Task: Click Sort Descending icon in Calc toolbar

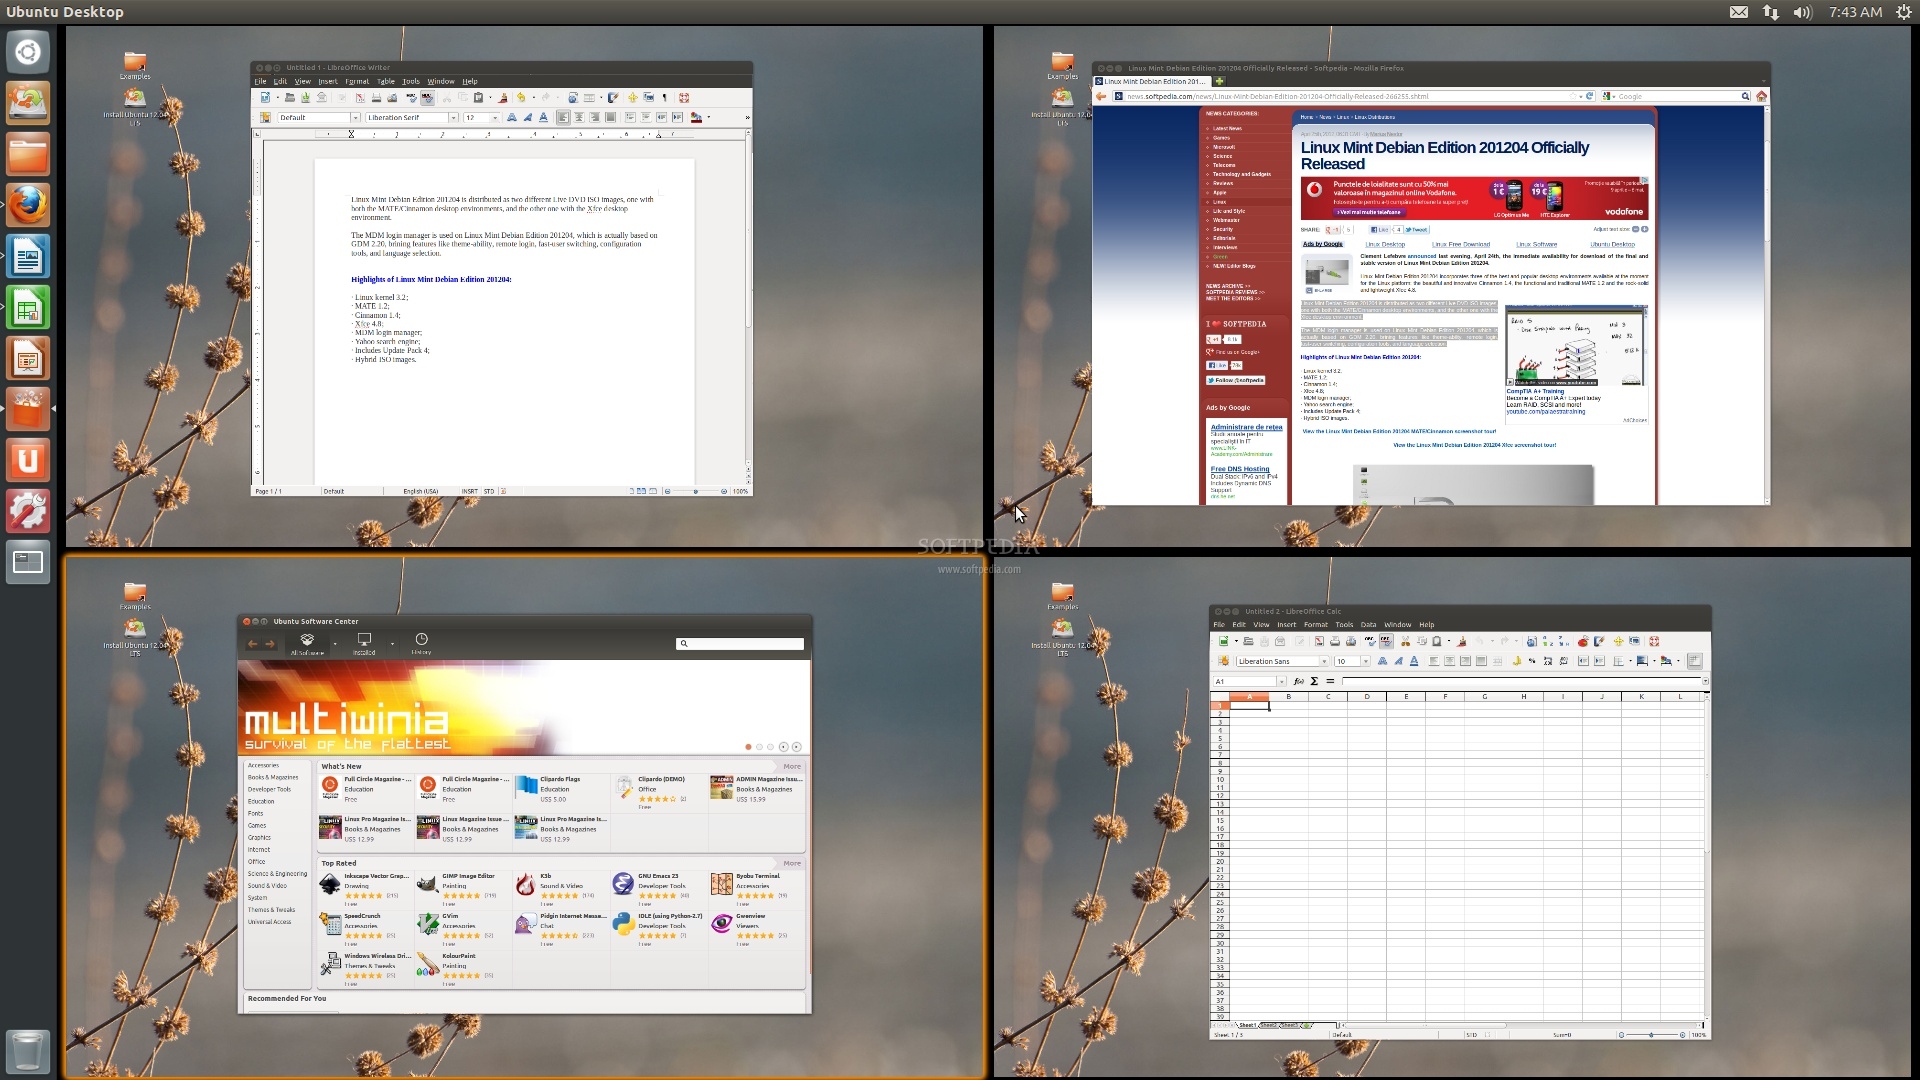Action: [1563, 641]
